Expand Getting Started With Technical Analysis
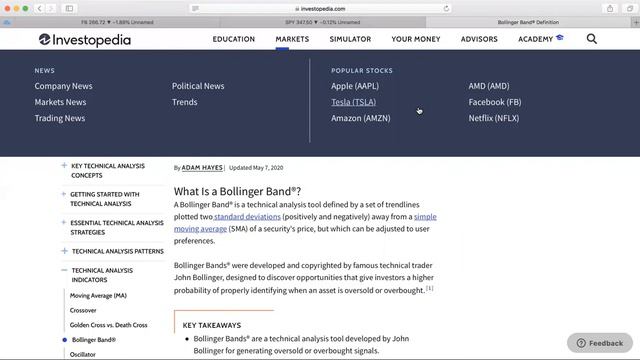This screenshot has height=360, width=640. point(64,194)
